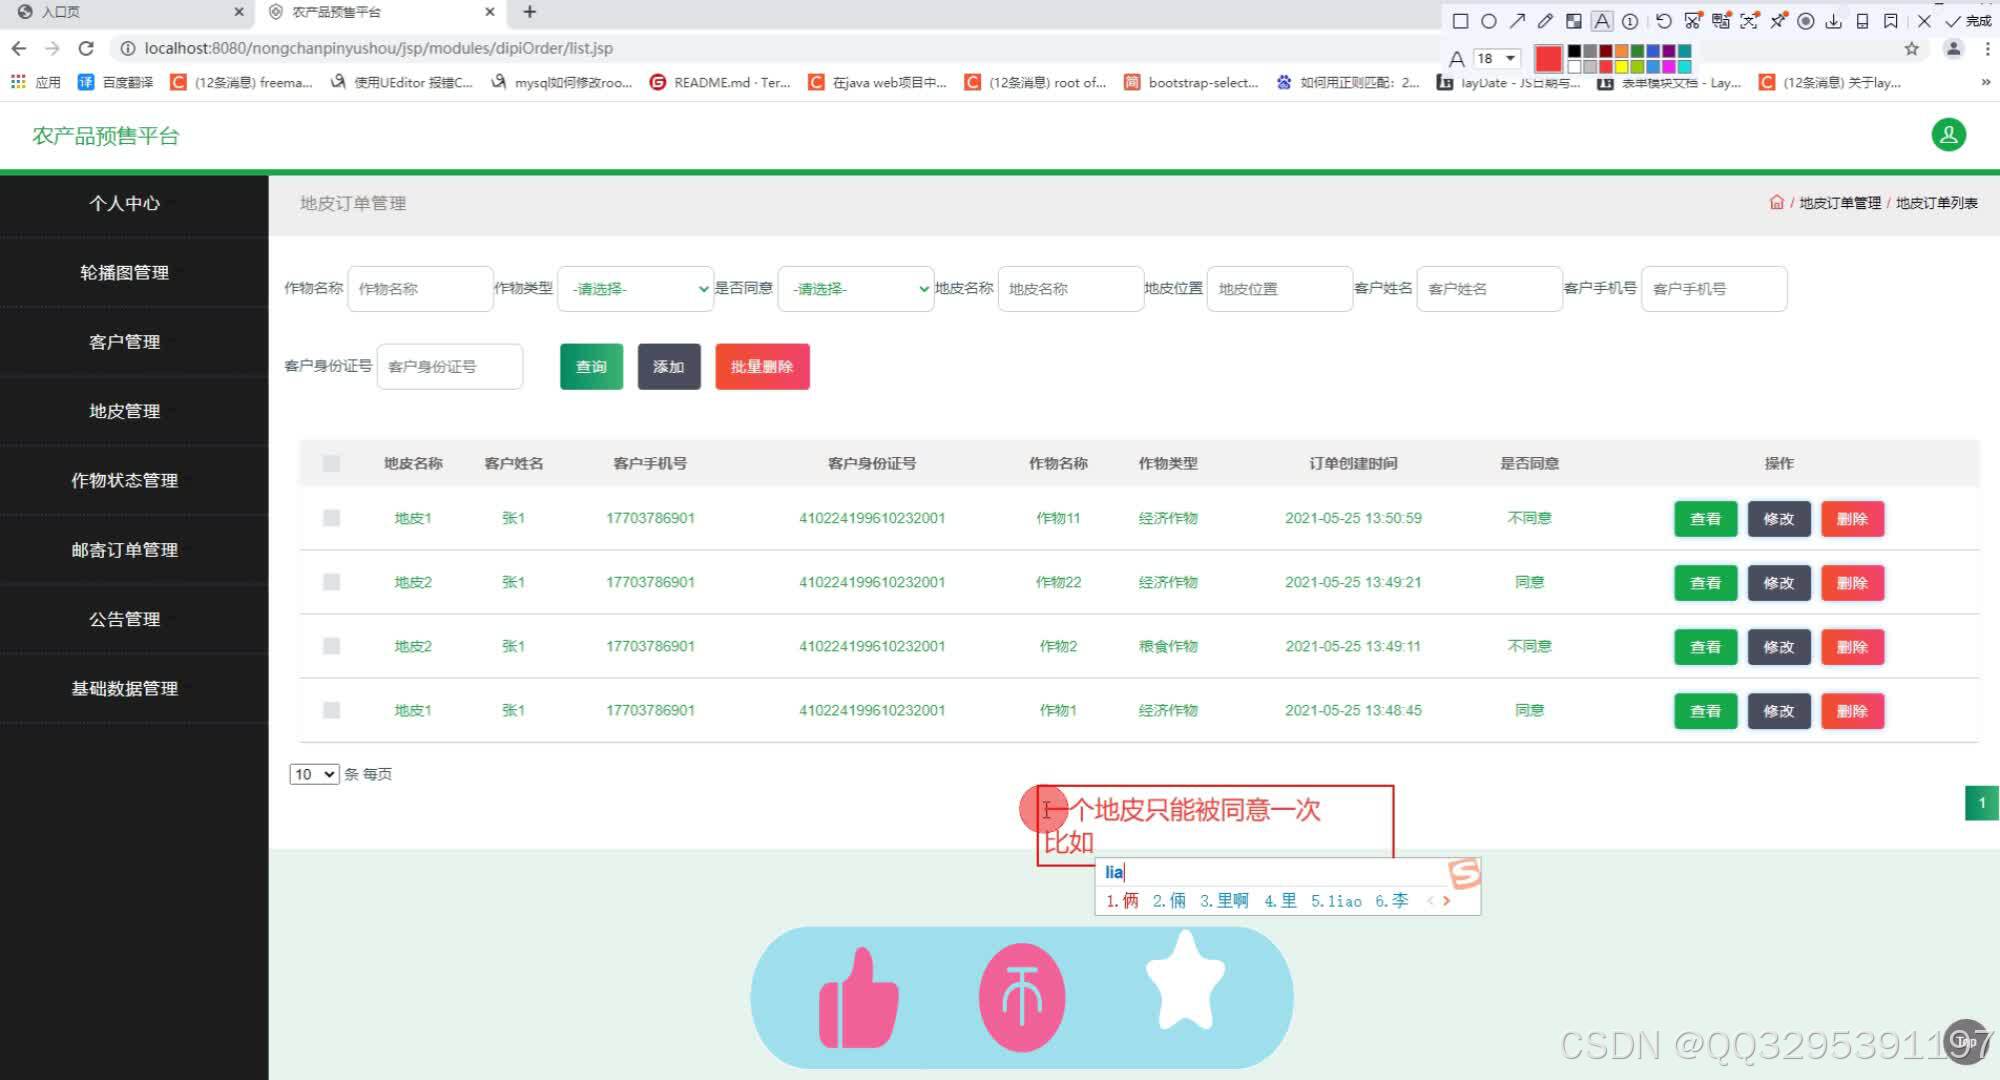The width and height of the screenshot is (2000, 1080).
Task: Tick checkbox for 作物1 order row
Action: (x=331, y=710)
